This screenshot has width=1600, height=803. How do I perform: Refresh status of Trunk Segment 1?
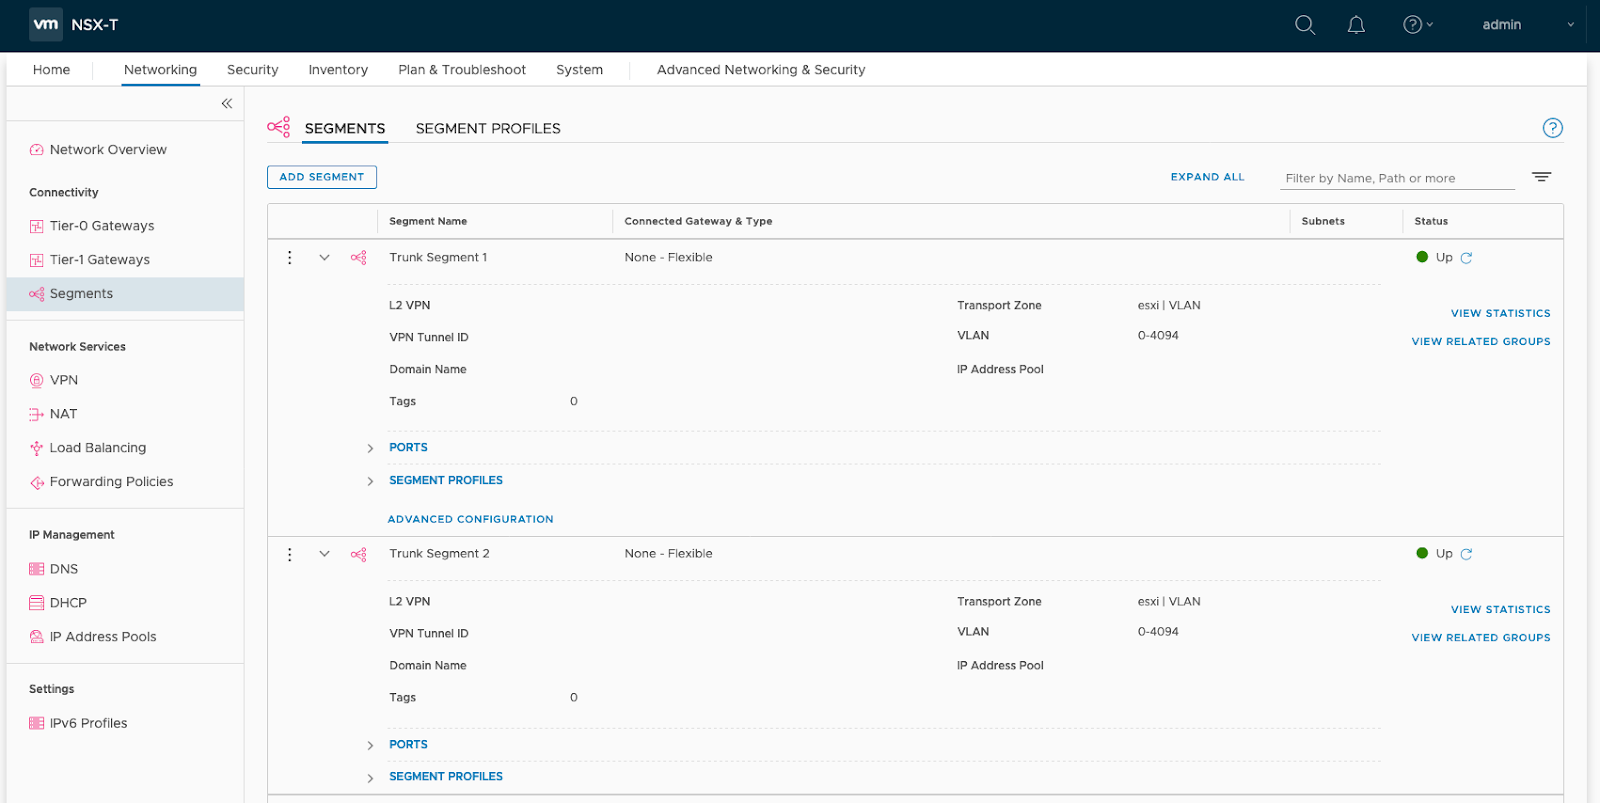click(1466, 258)
